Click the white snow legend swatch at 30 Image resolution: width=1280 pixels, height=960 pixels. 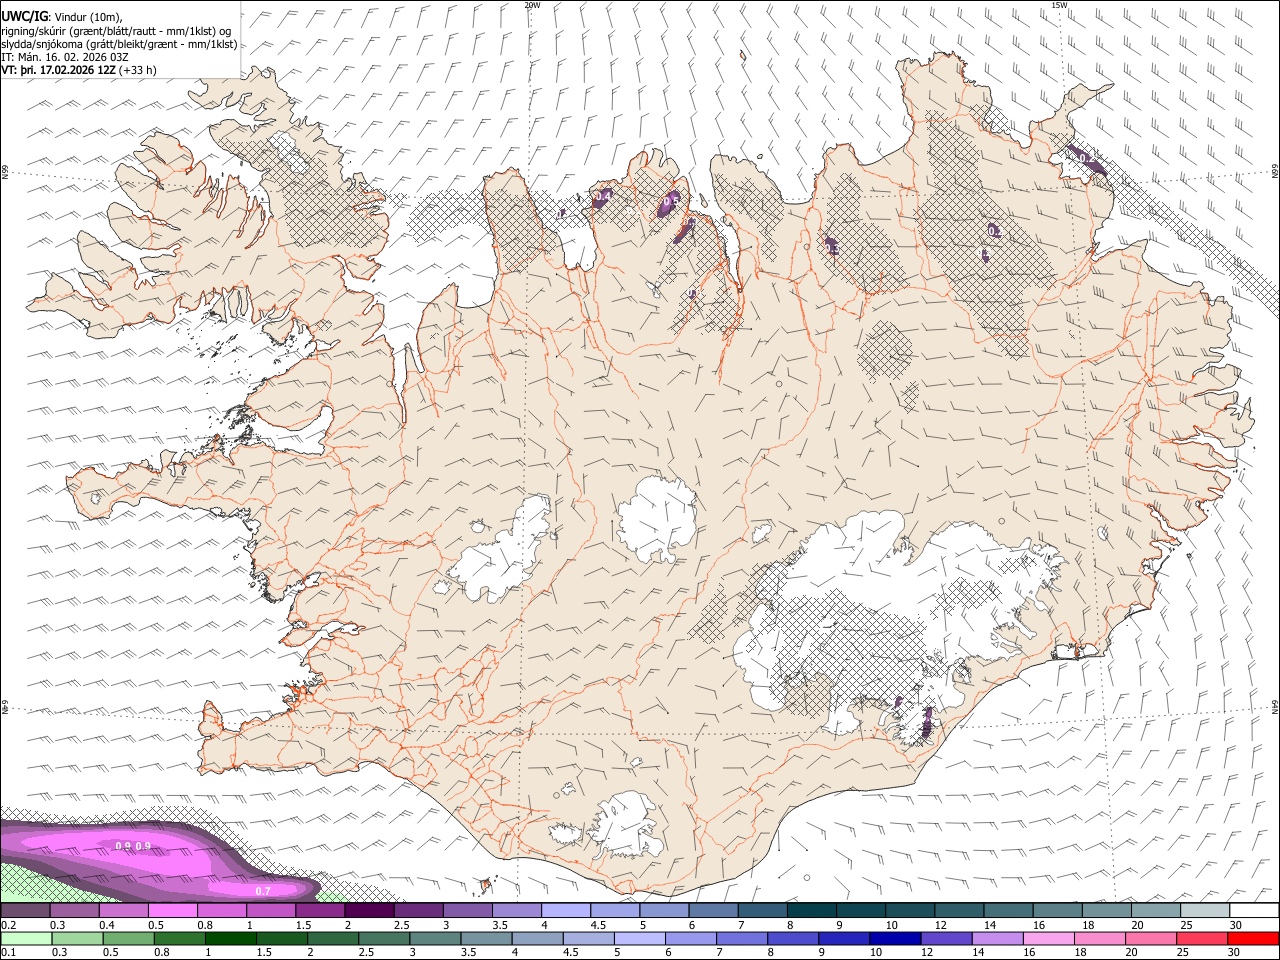[1254, 910]
